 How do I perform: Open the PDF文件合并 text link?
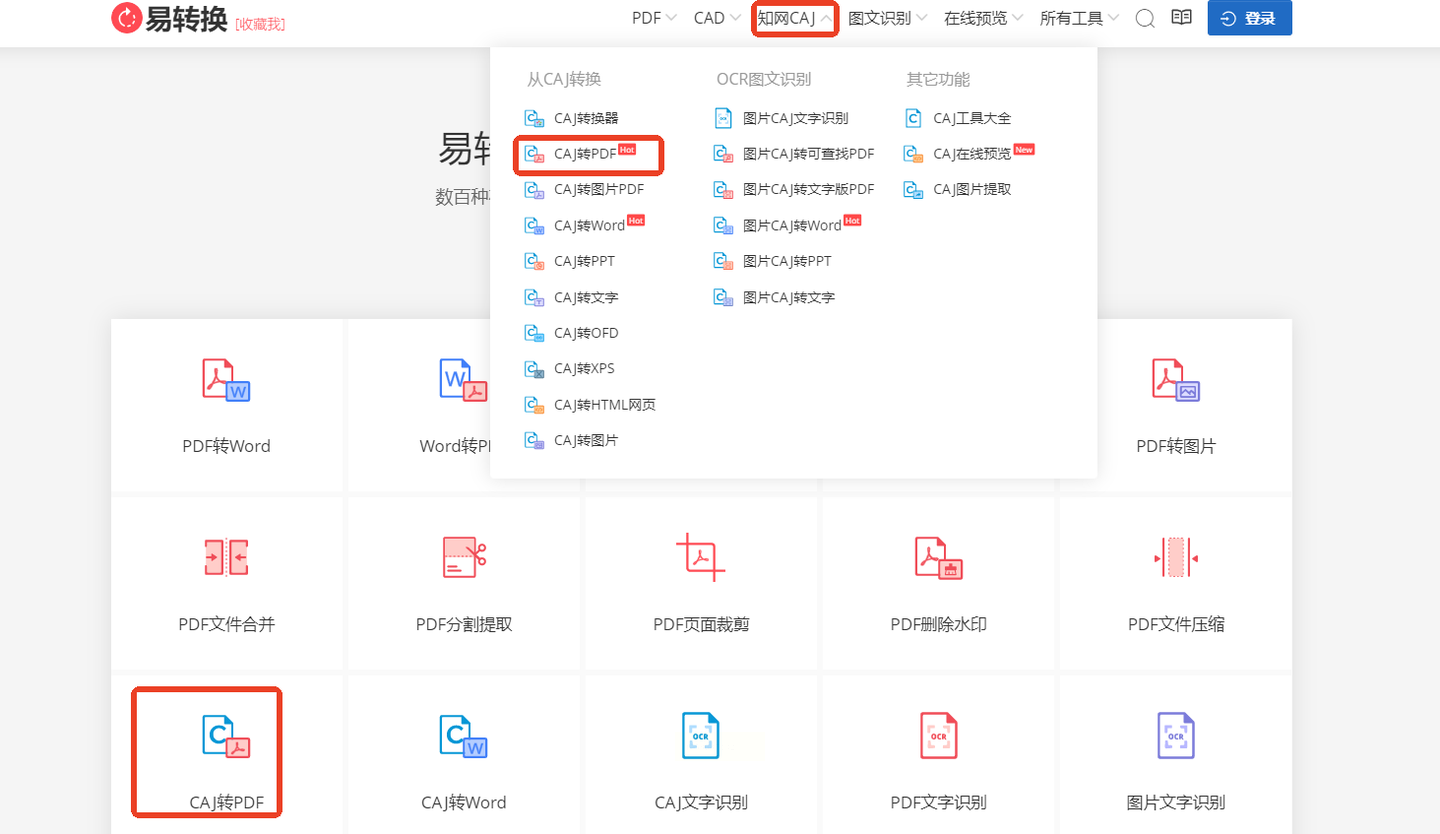click(226, 624)
